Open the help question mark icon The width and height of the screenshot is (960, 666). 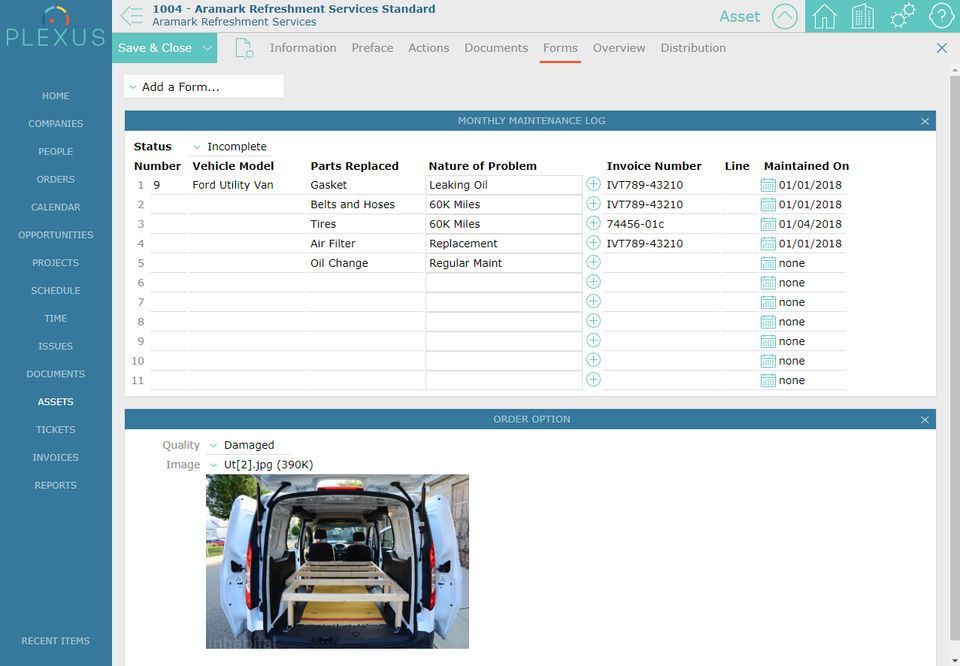click(x=941, y=16)
